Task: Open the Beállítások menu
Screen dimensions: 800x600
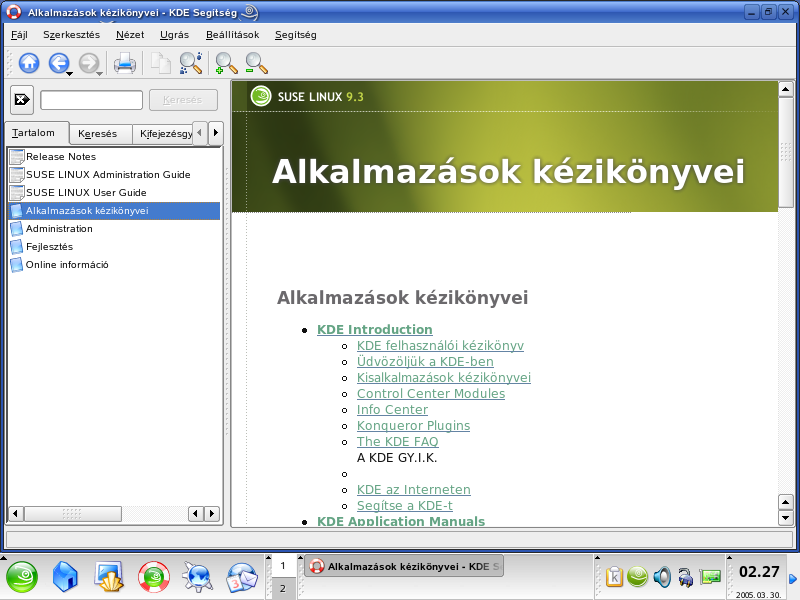Action: [x=233, y=35]
